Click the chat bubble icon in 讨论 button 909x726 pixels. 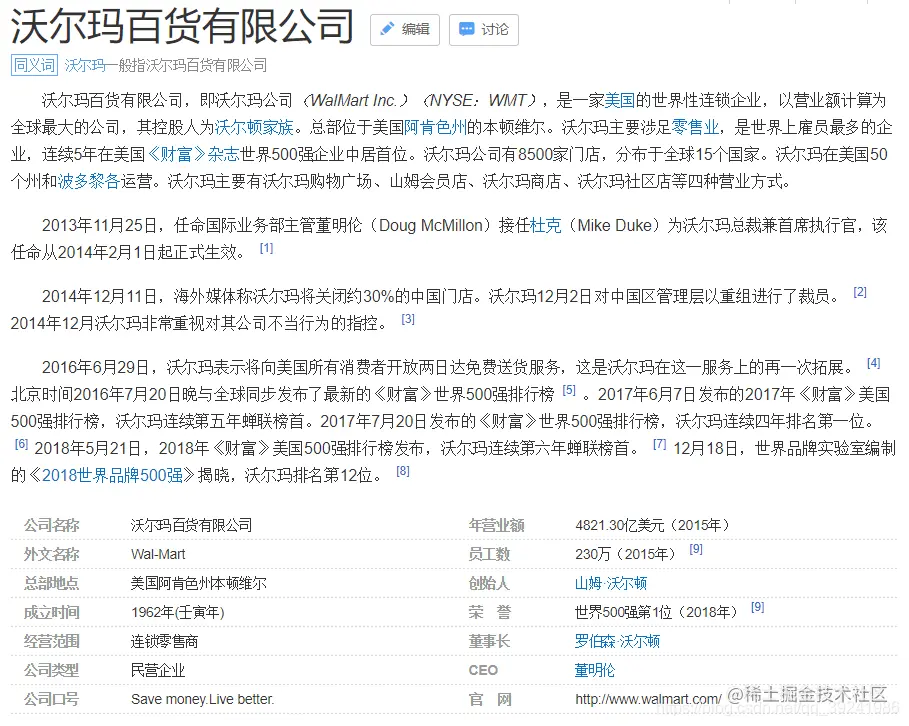point(466,29)
